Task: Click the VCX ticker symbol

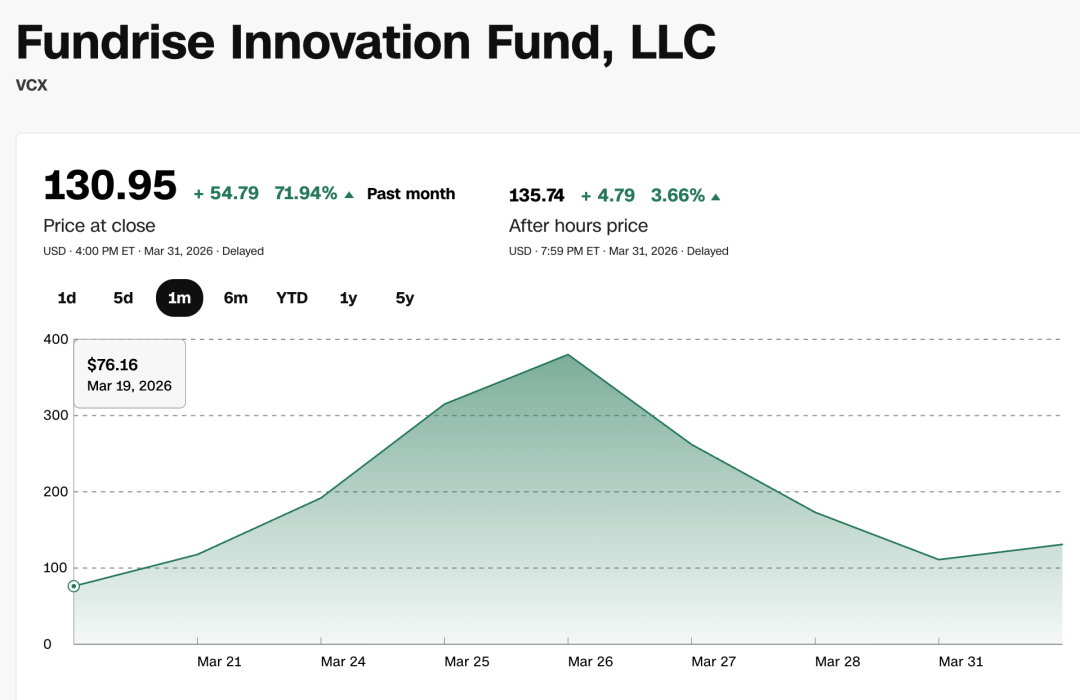Action: tap(32, 85)
